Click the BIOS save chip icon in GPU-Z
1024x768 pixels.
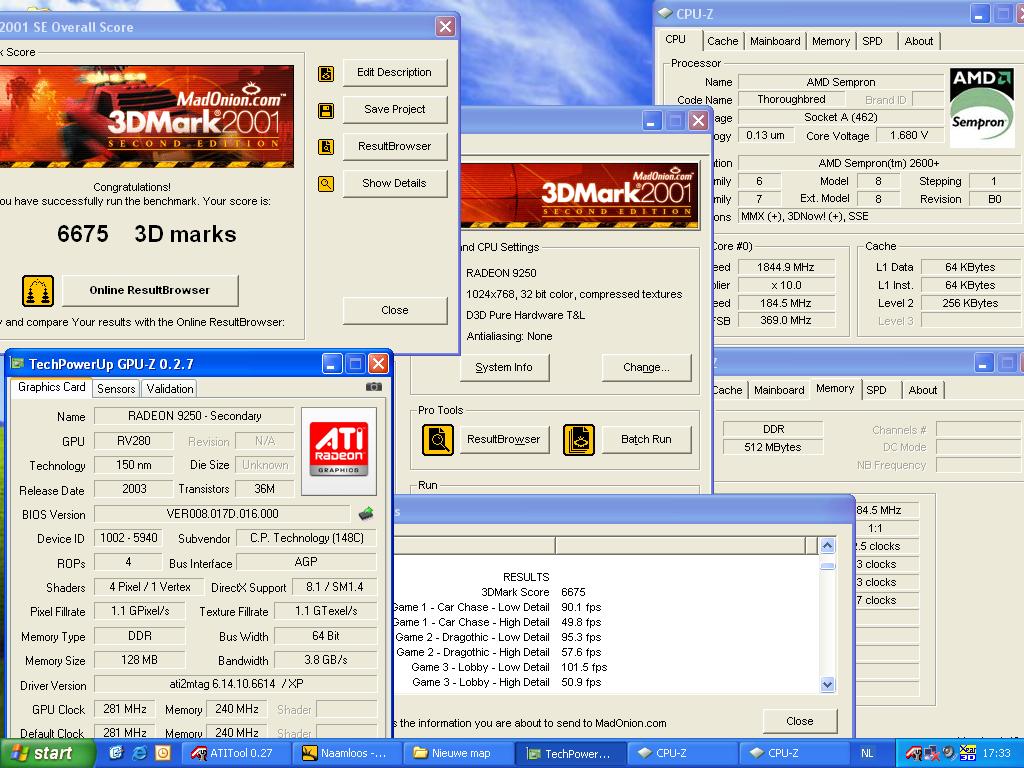pos(366,513)
